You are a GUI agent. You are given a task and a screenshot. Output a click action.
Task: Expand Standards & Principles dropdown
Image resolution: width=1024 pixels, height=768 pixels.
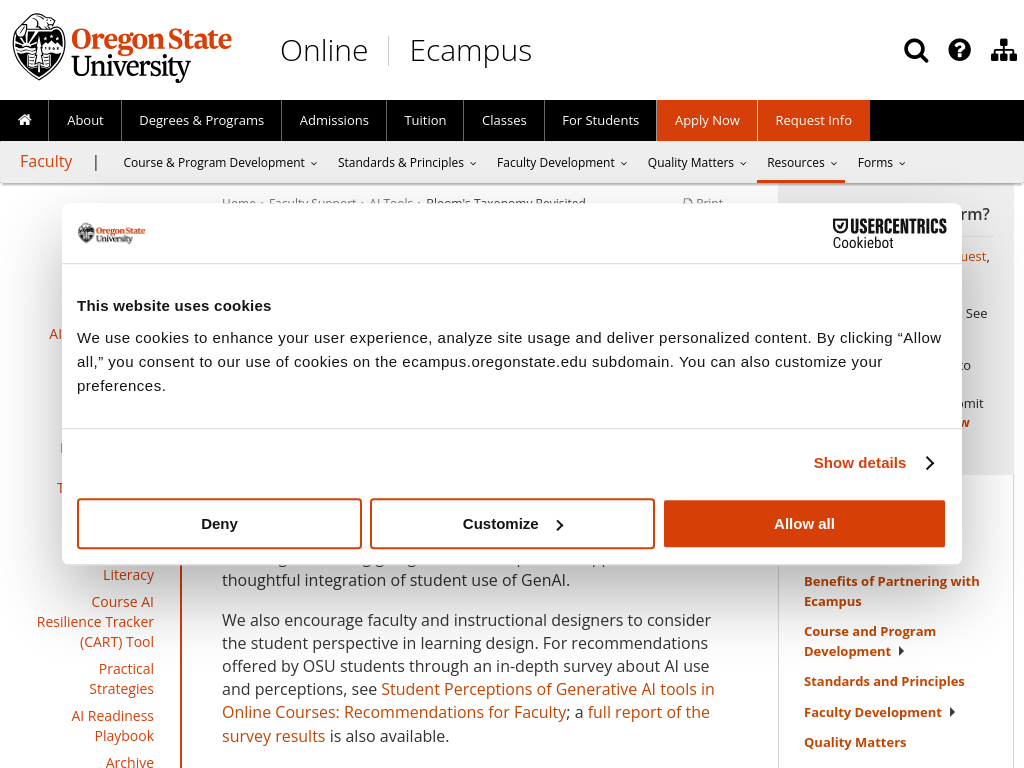tap(407, 163)
